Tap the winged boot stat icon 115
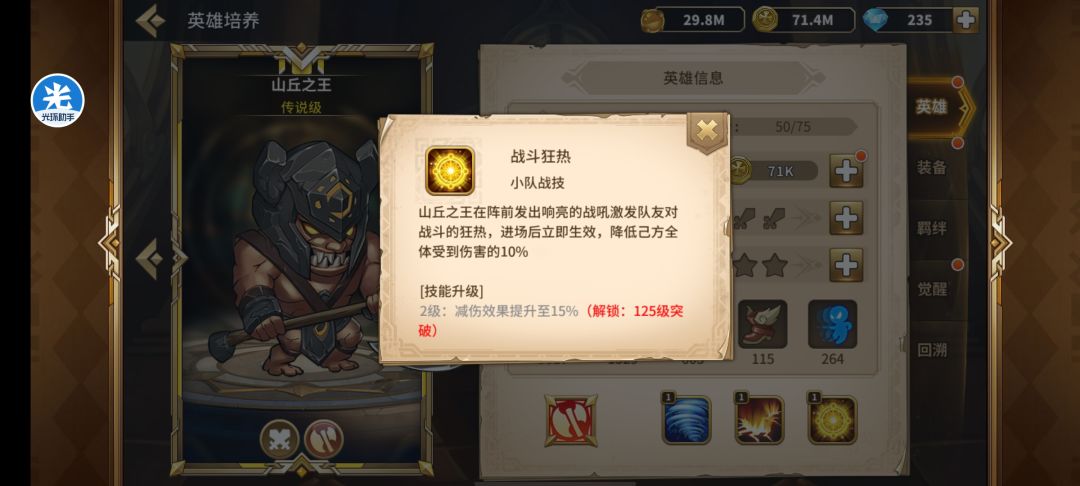1080x486 pixels. click(x=762, y=324)
